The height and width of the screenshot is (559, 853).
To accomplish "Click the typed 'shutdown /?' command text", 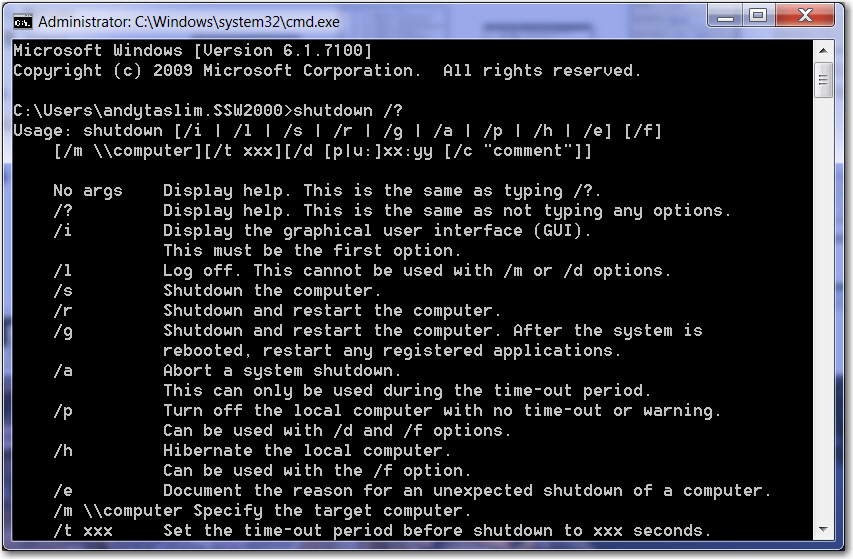I will point(347,110).
